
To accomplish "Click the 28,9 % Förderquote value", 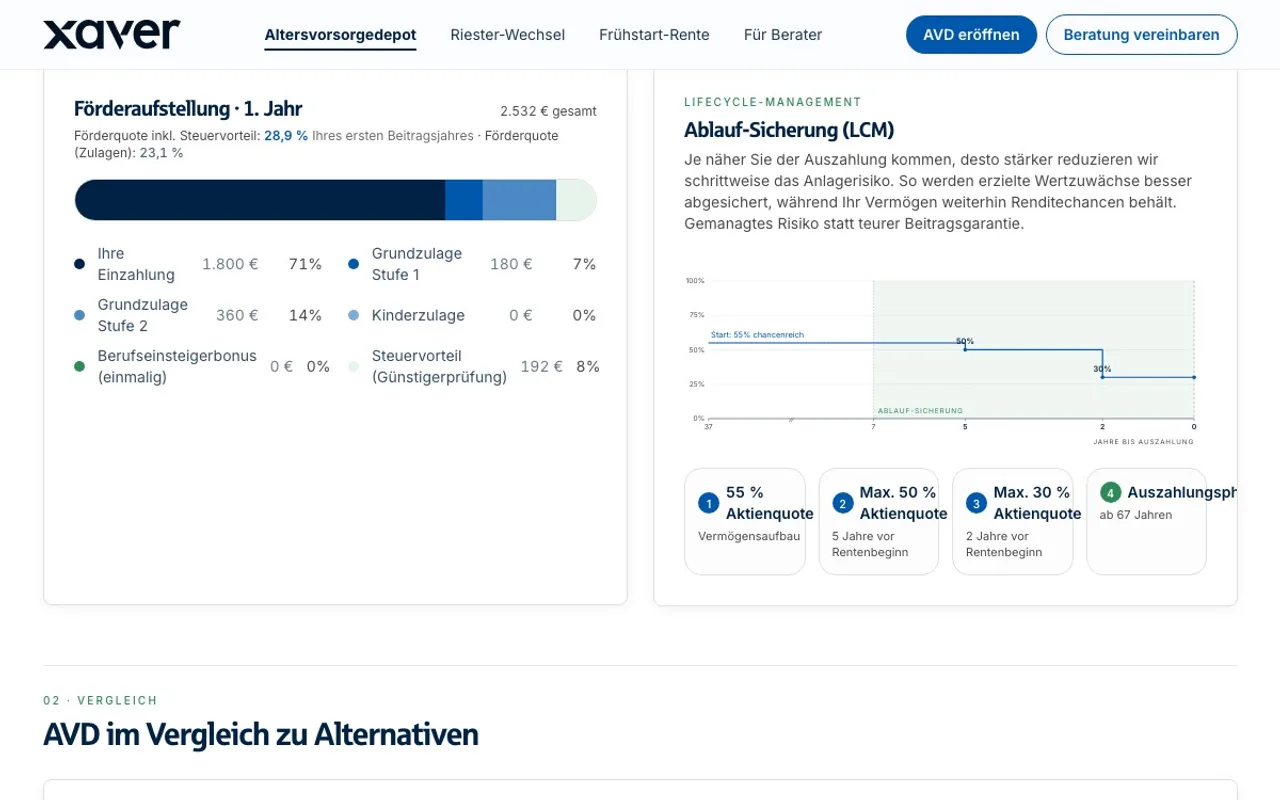I will pyautogui.click(x=286, y=135).
